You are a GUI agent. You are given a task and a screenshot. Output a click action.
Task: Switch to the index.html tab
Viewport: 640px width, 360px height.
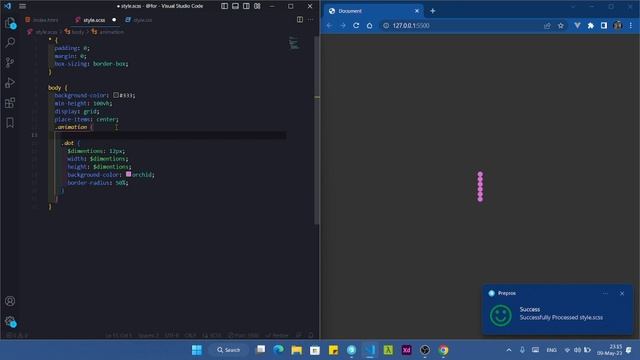click(x=42, y=20)
